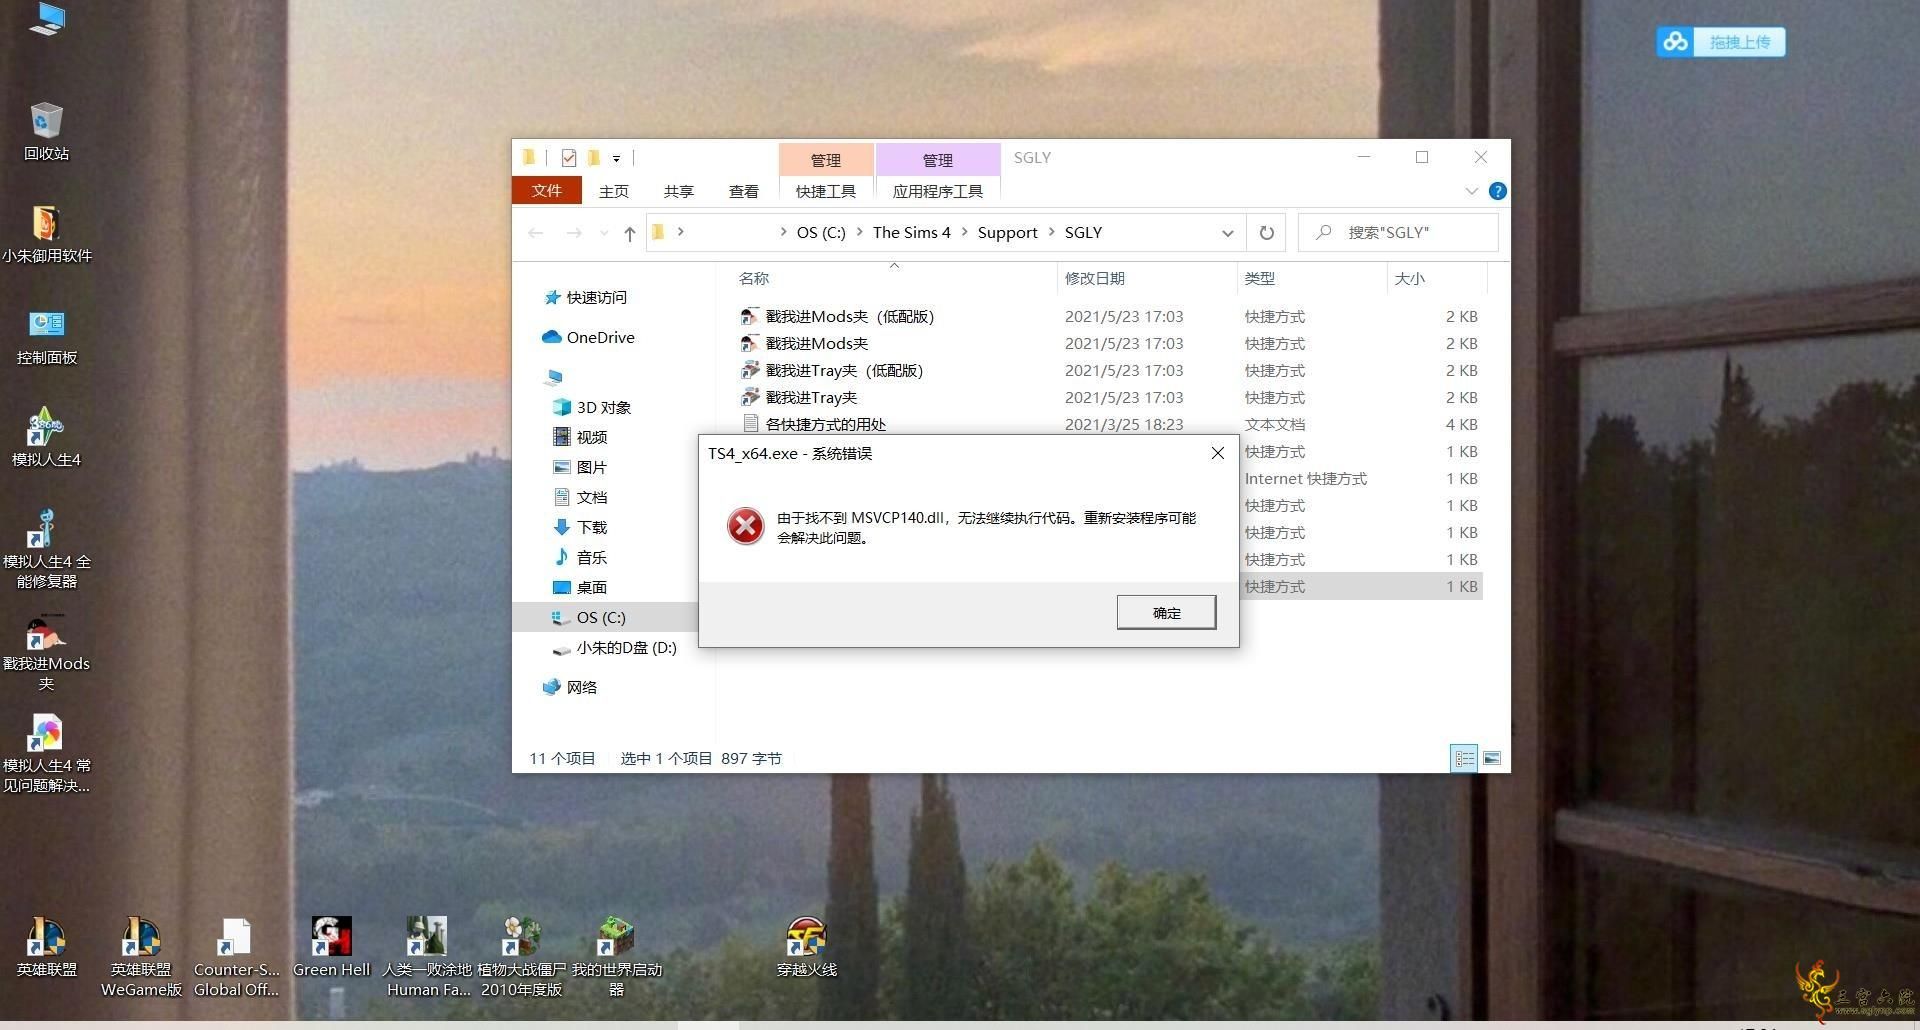1920x1030 pixels.
Task: Launch 英雄联盟 WeGame版 shortcut
Action: tap(141, 957)
